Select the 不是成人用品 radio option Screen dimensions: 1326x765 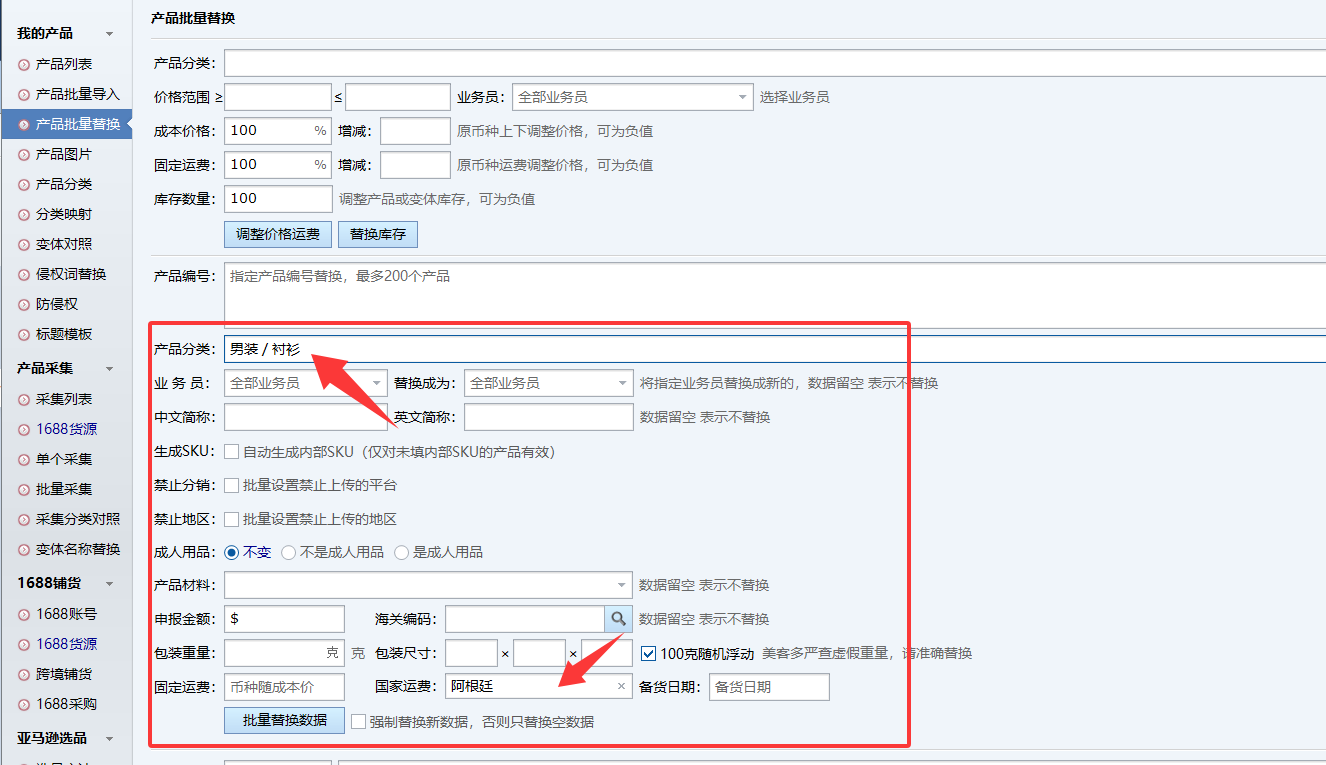[289, 552]
